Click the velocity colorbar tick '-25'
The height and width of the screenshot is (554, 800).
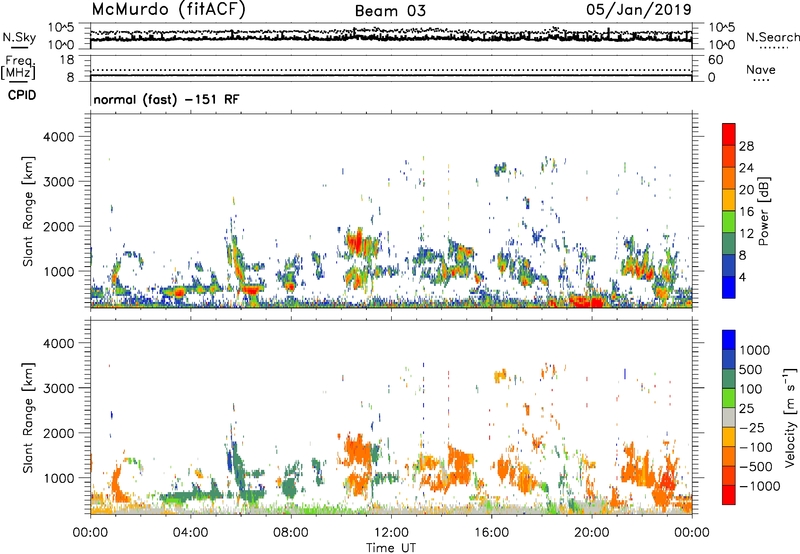pyautogui.click(x=752, y=427)
